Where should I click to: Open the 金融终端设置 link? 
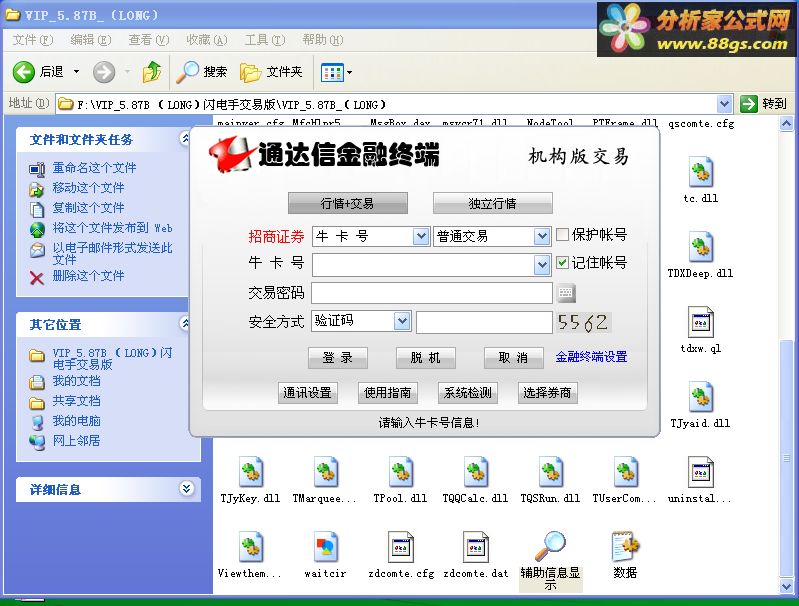(592, 357)
